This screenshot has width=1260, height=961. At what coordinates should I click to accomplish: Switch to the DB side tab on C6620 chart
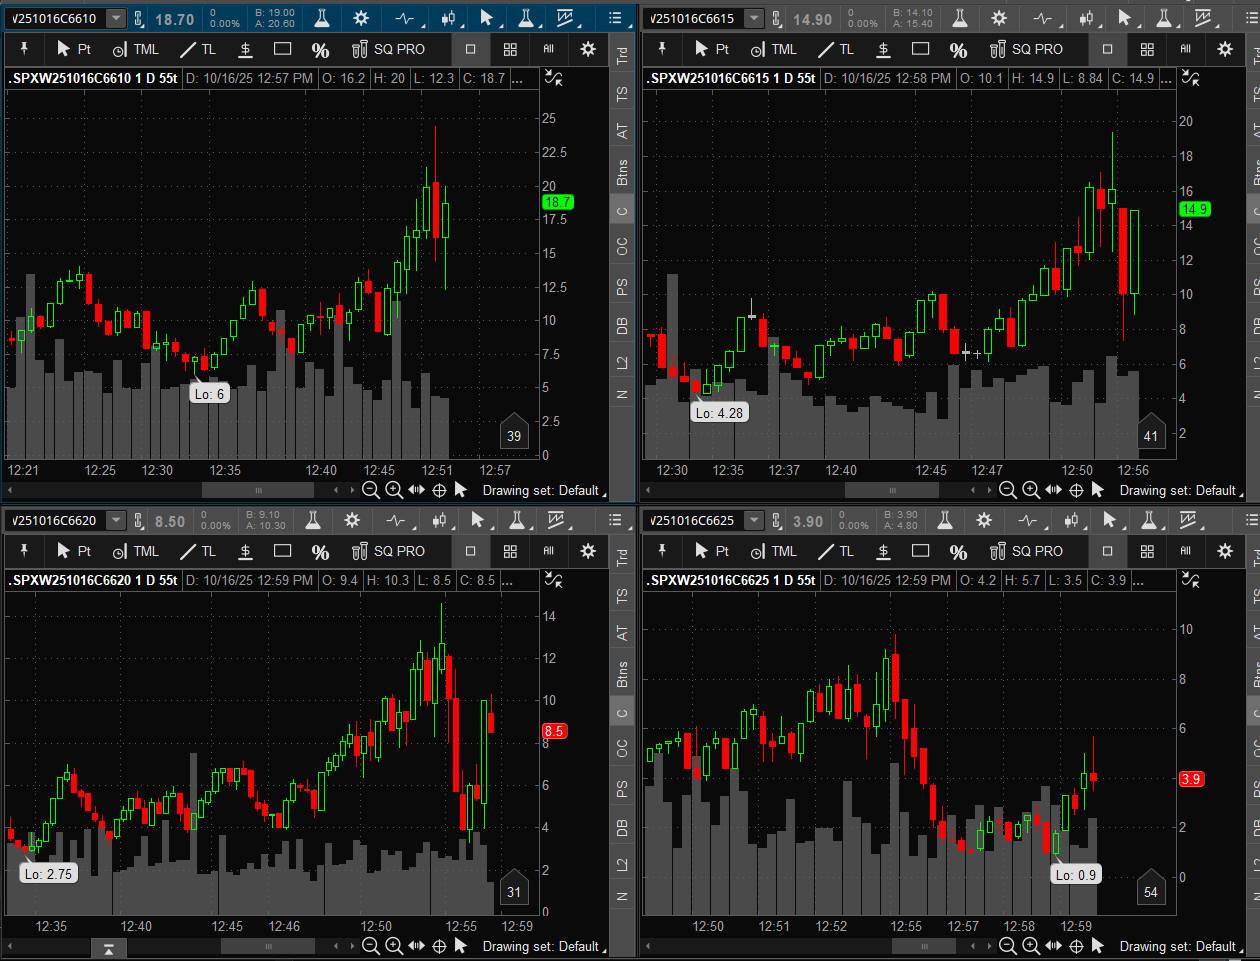[622, 828]
